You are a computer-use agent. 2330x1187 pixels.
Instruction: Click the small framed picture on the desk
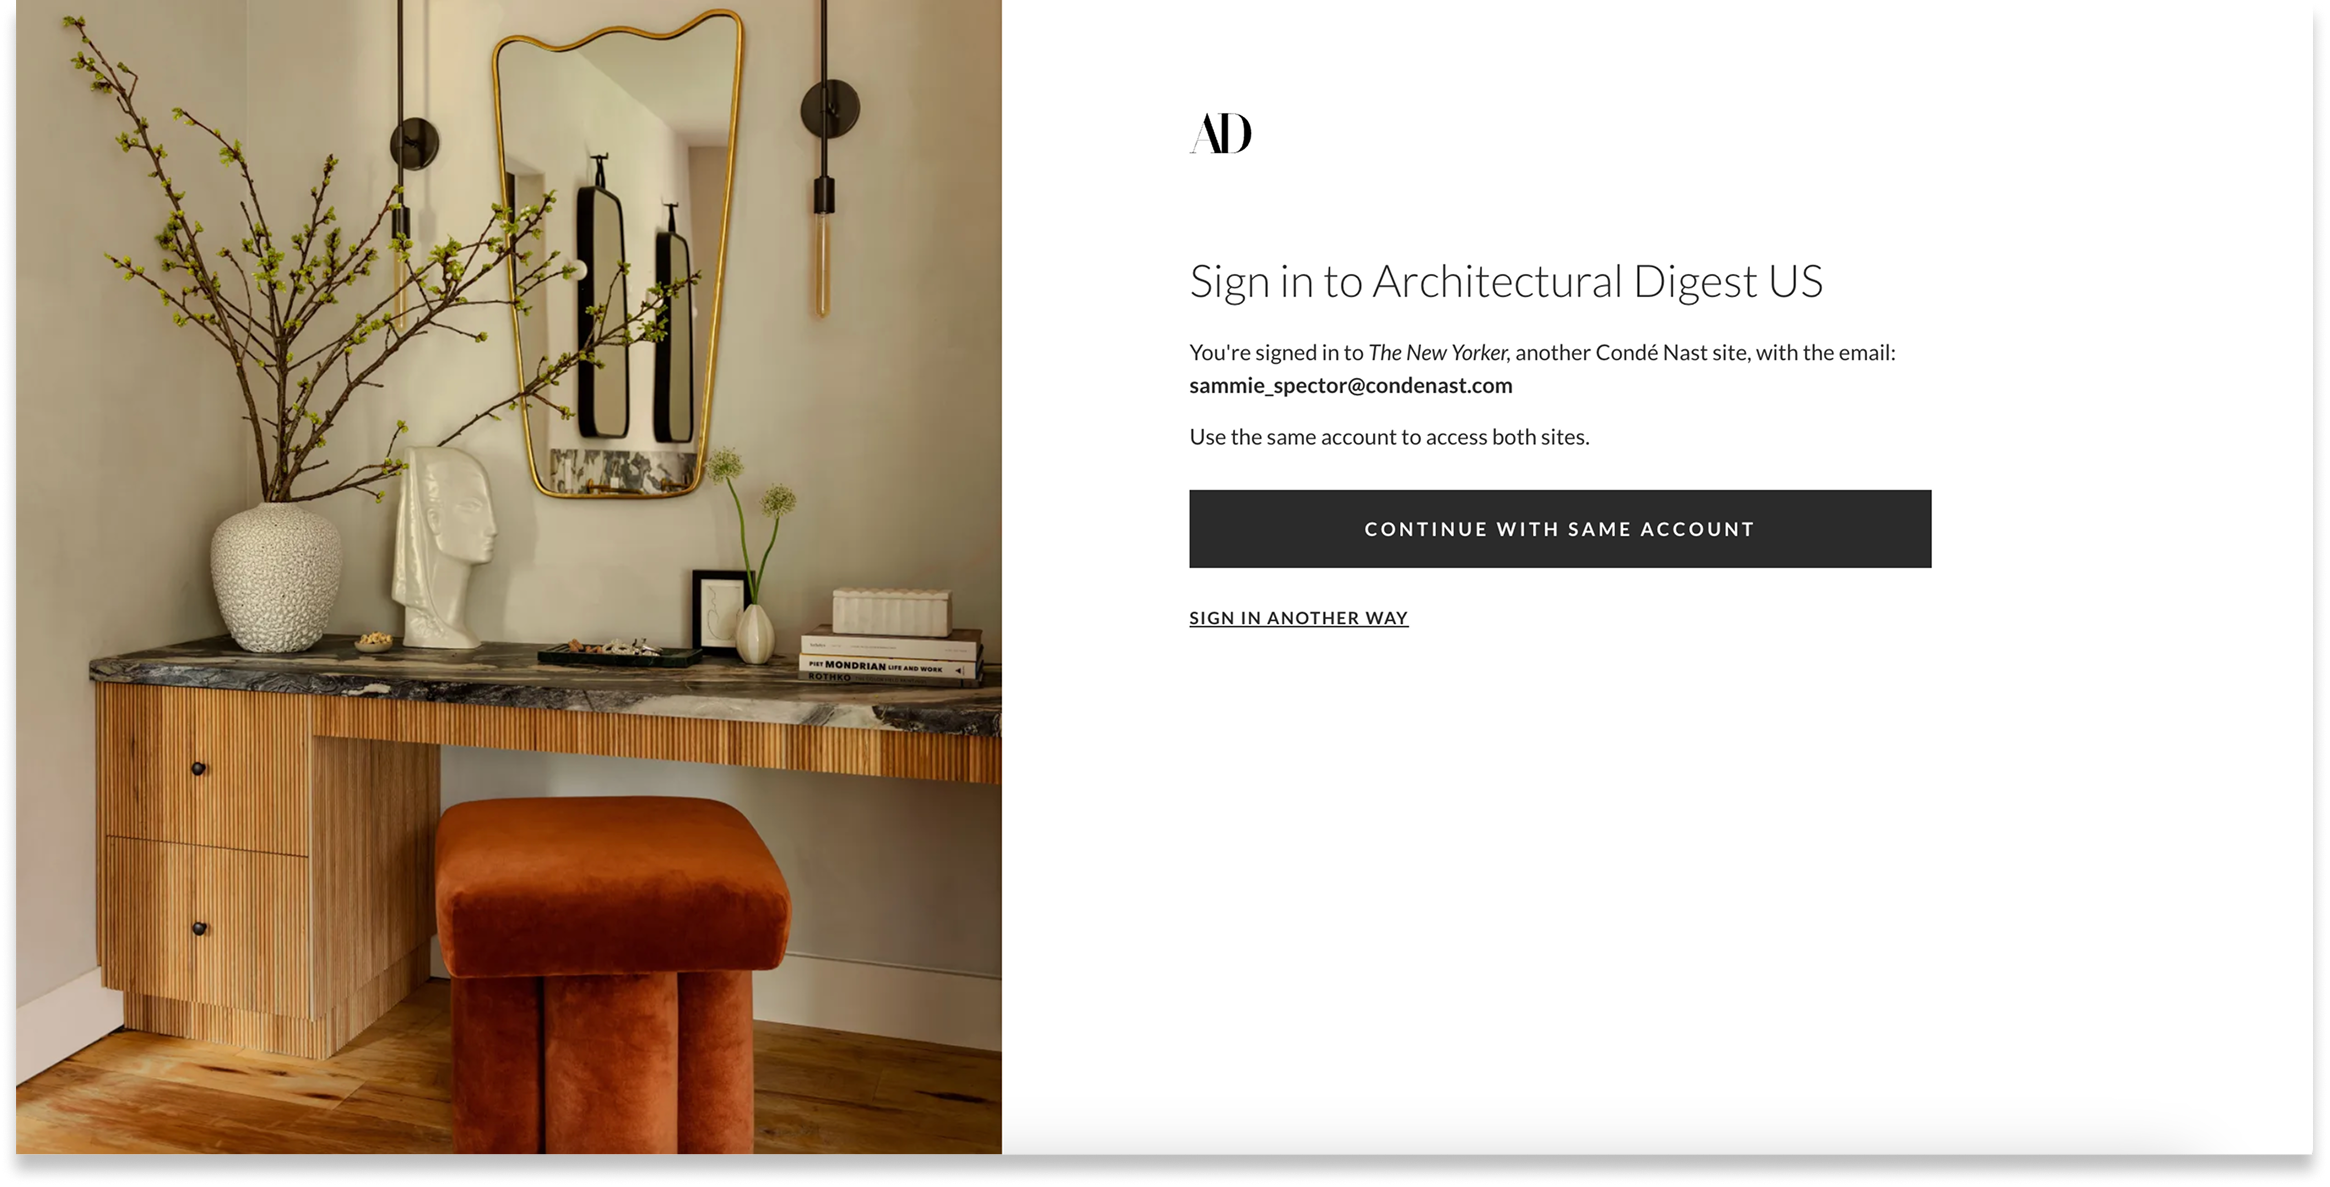pos(718,610)
